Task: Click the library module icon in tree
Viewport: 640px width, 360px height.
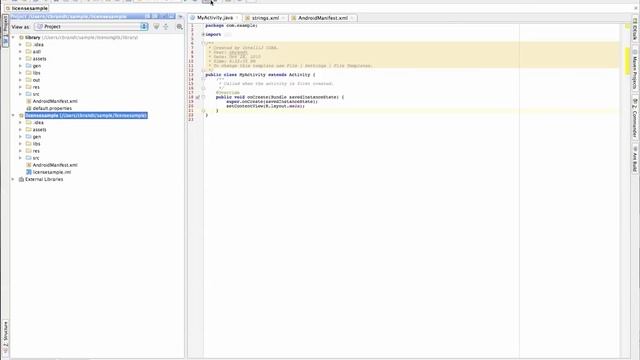Action: point(21,38)
